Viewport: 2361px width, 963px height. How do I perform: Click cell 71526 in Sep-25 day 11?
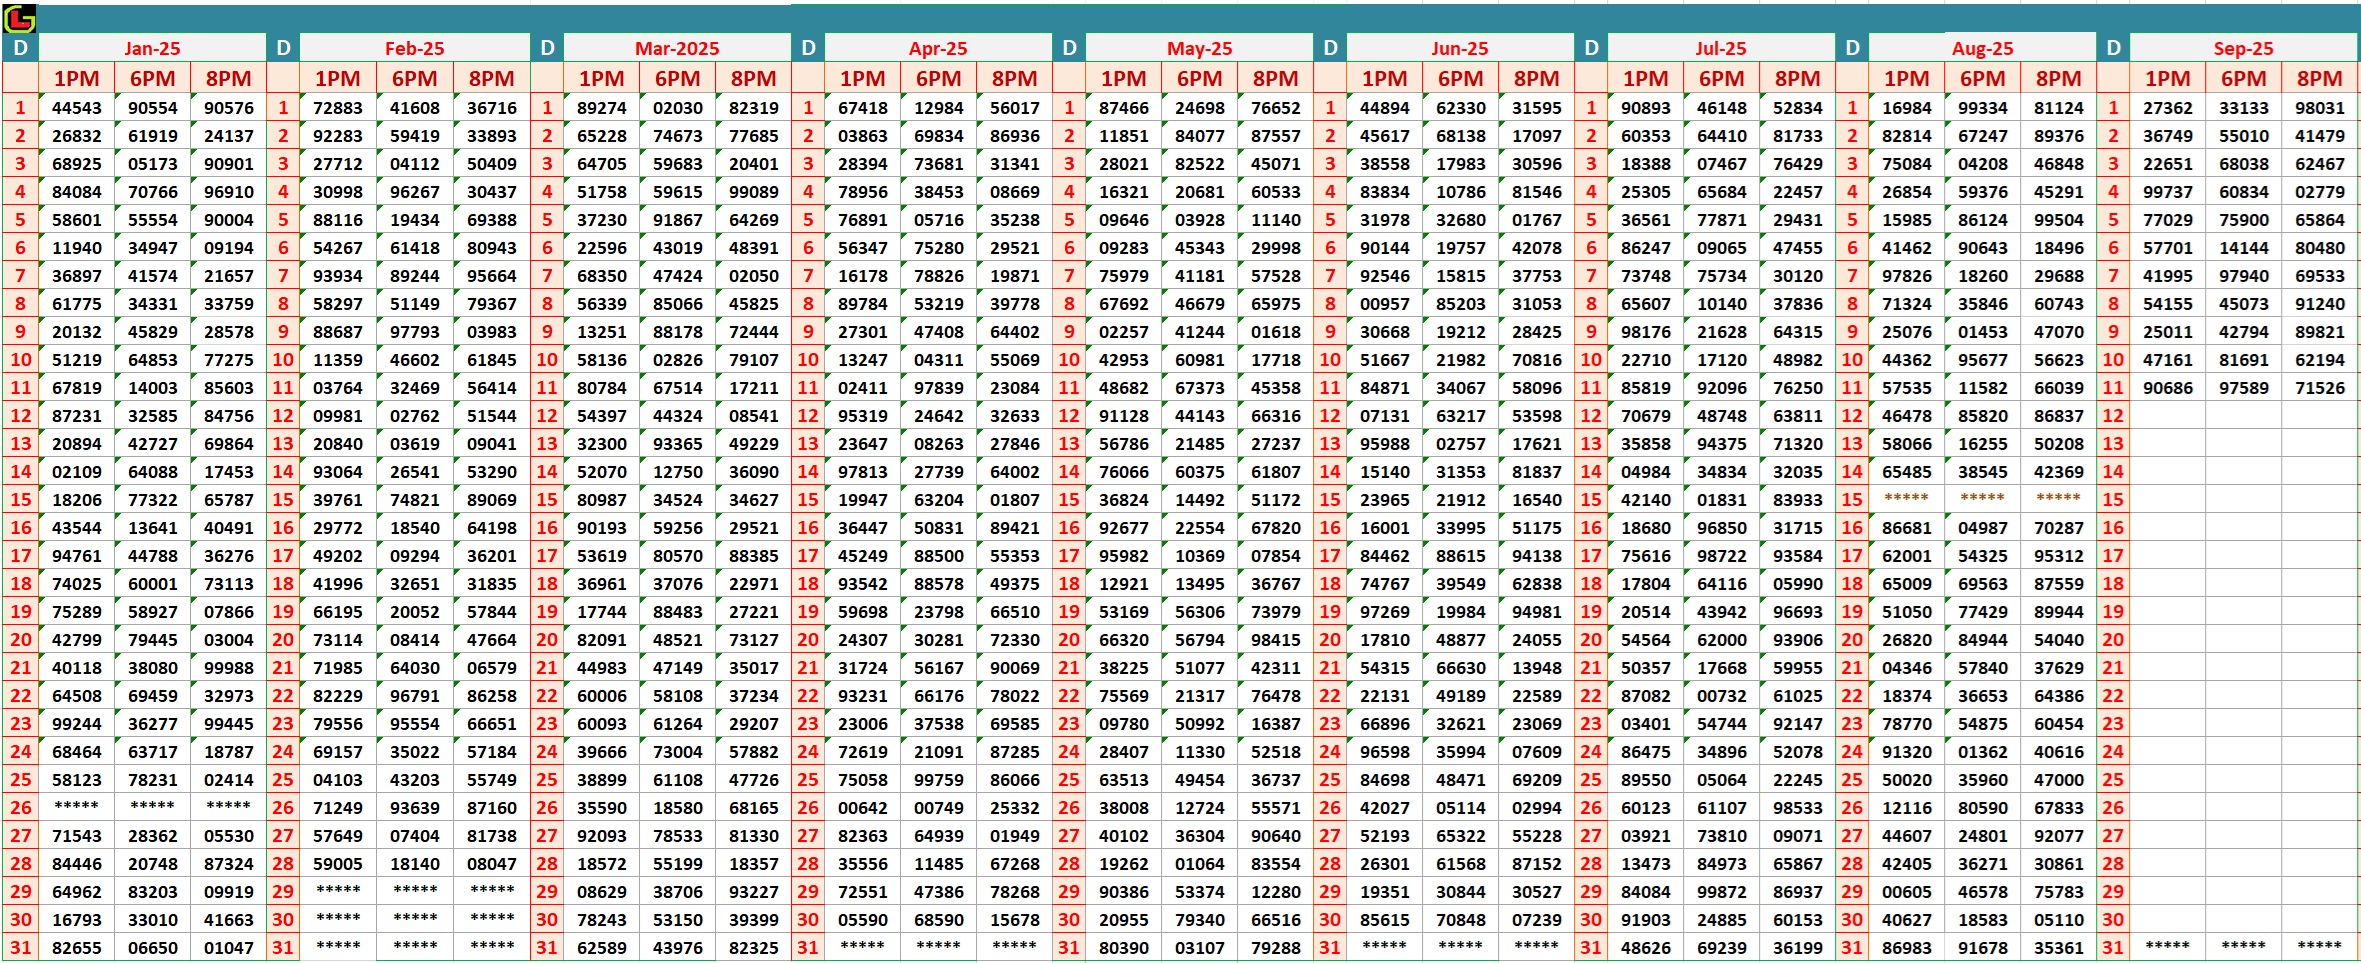click(x=2319, y=388)
